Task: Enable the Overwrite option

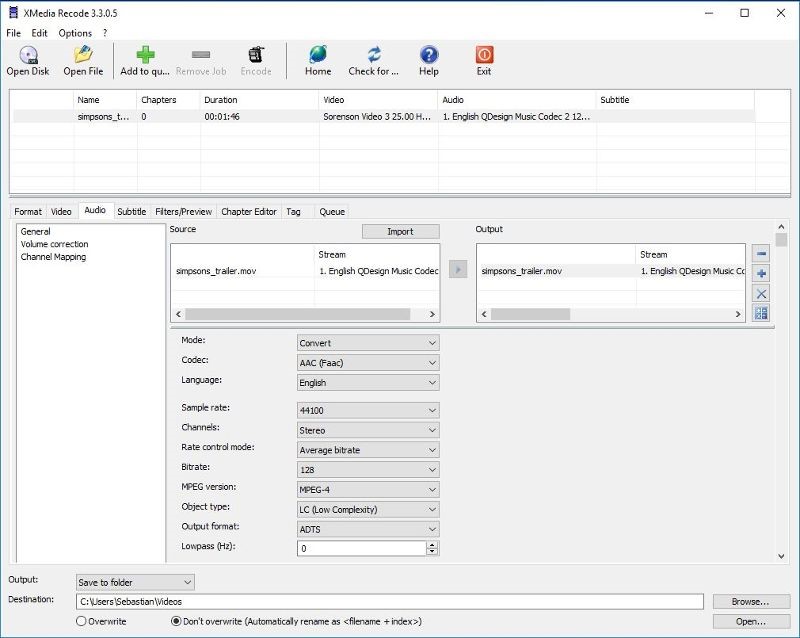Action: pos(80,621)
